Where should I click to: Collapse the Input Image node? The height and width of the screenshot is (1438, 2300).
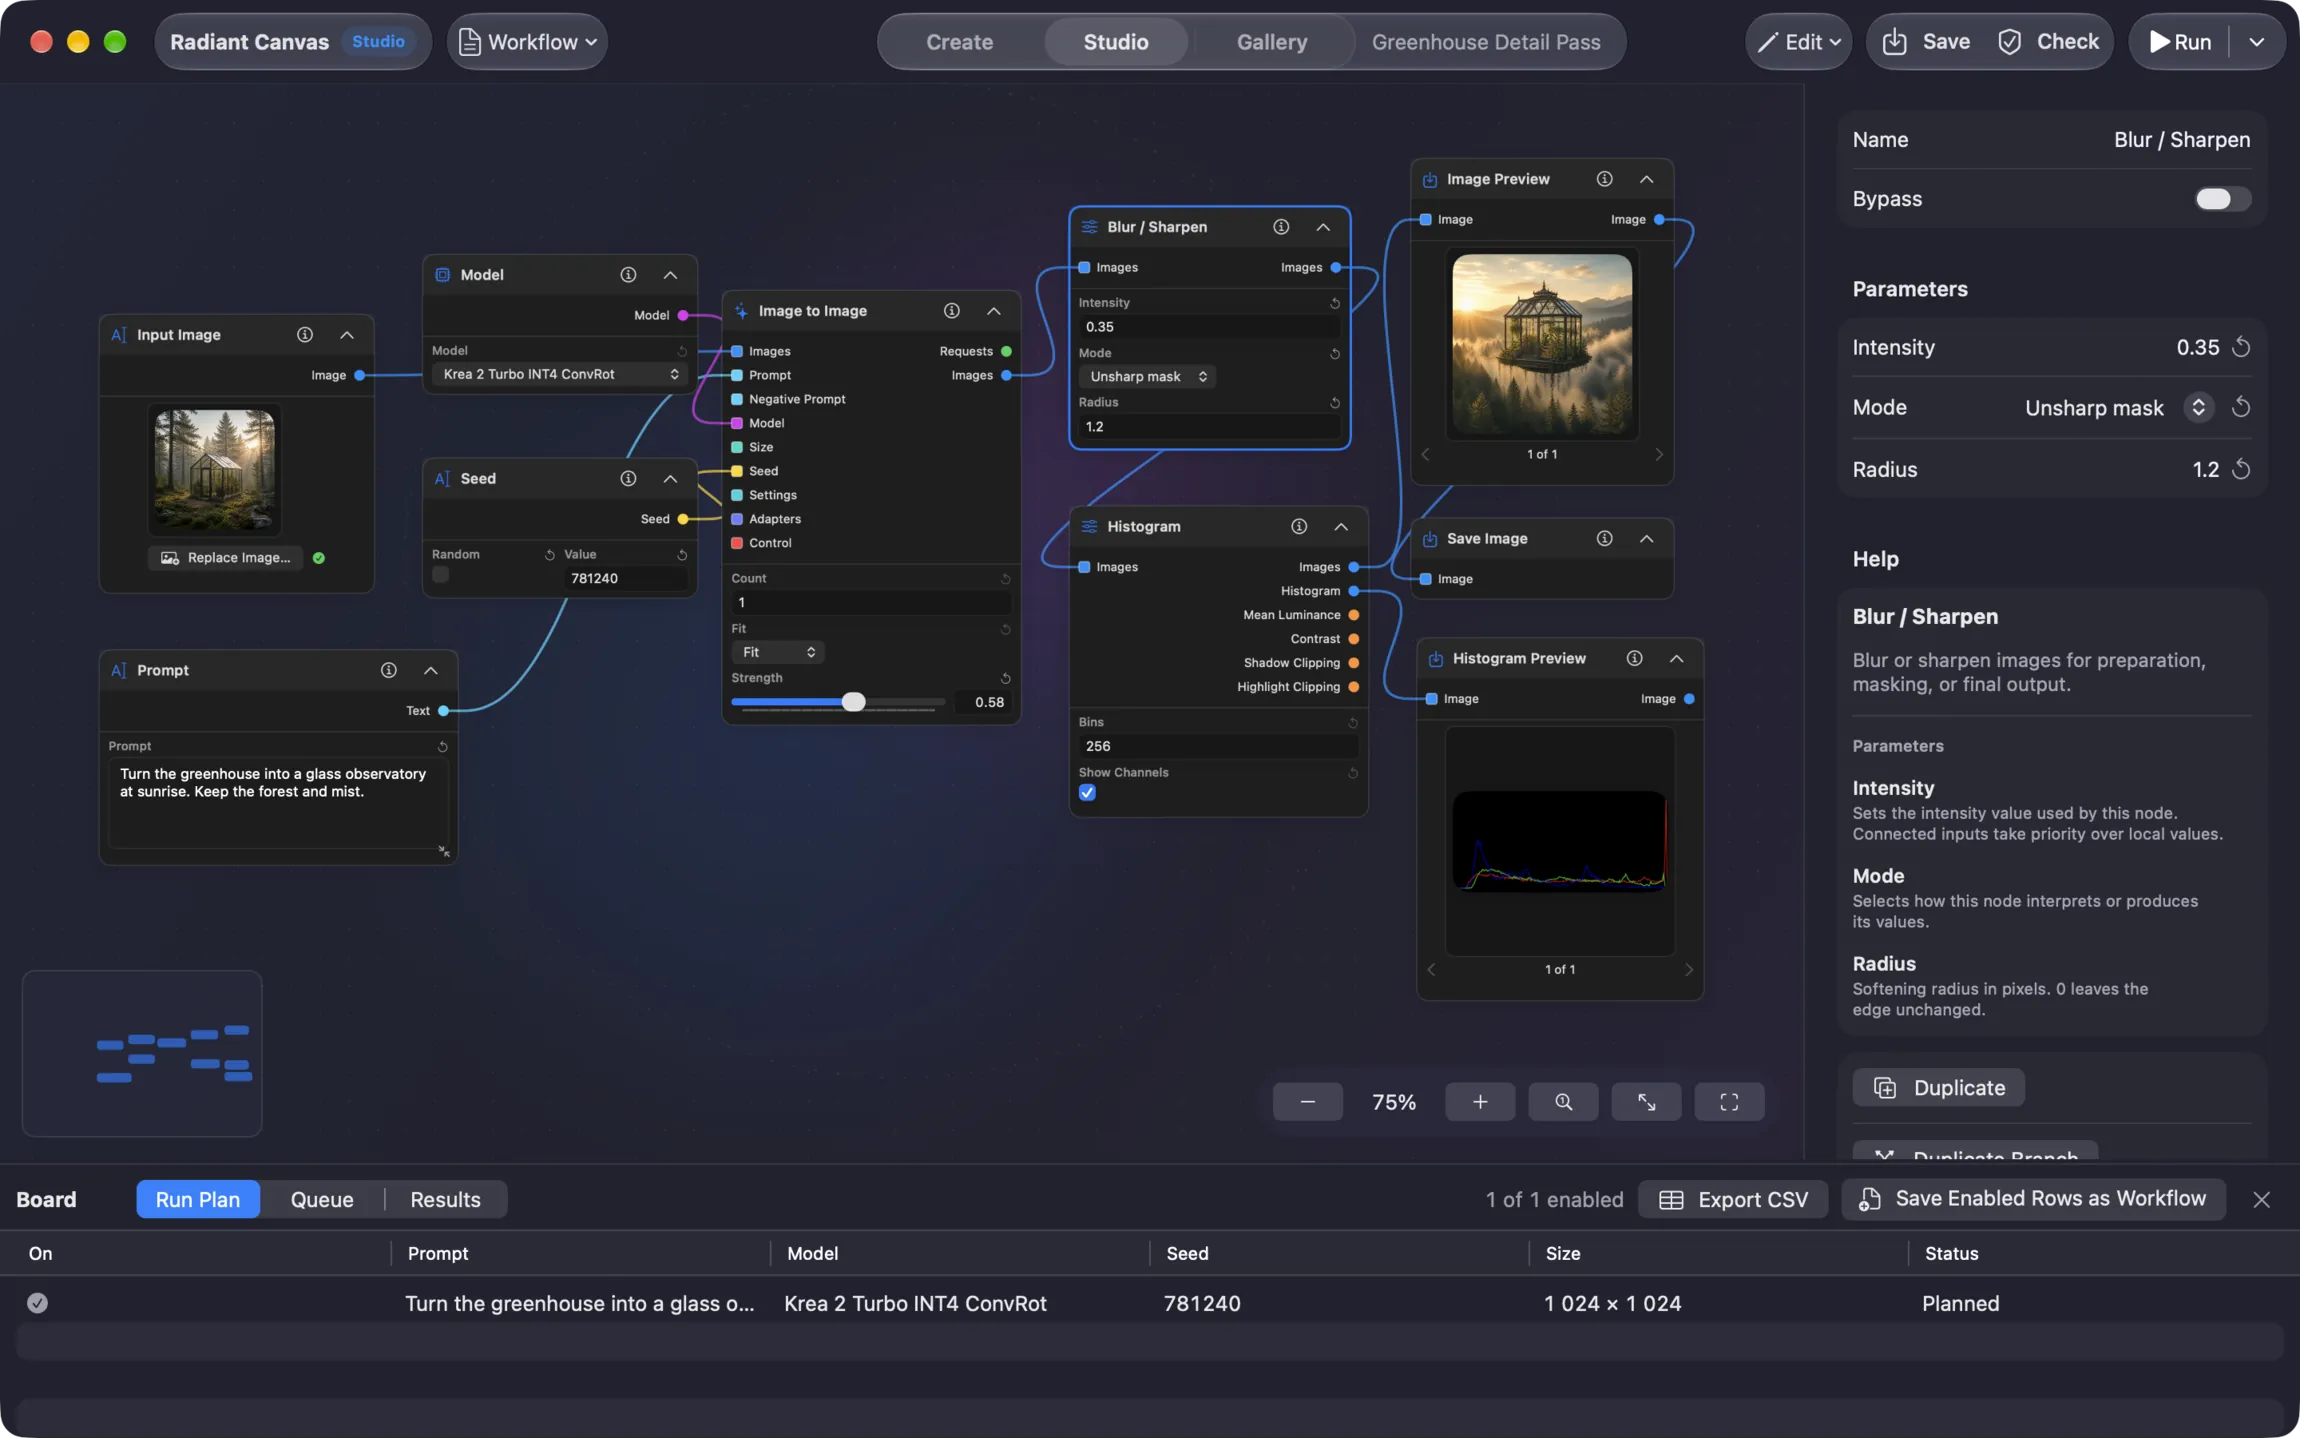click(347, 335)
